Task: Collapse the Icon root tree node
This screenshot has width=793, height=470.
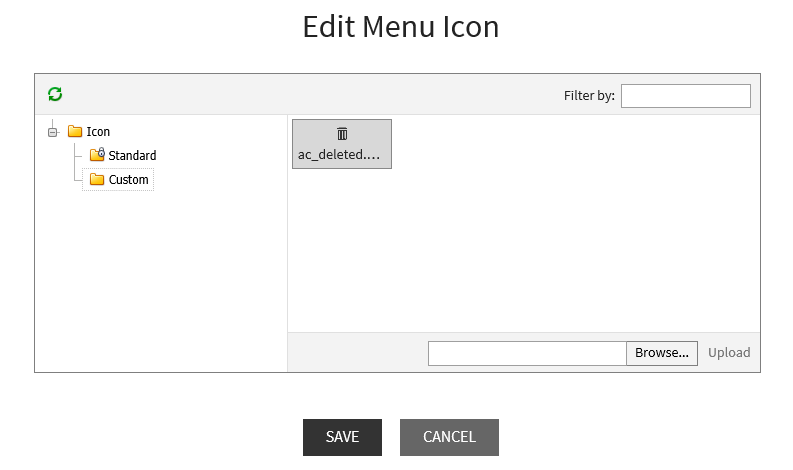Action: [53, 132]
